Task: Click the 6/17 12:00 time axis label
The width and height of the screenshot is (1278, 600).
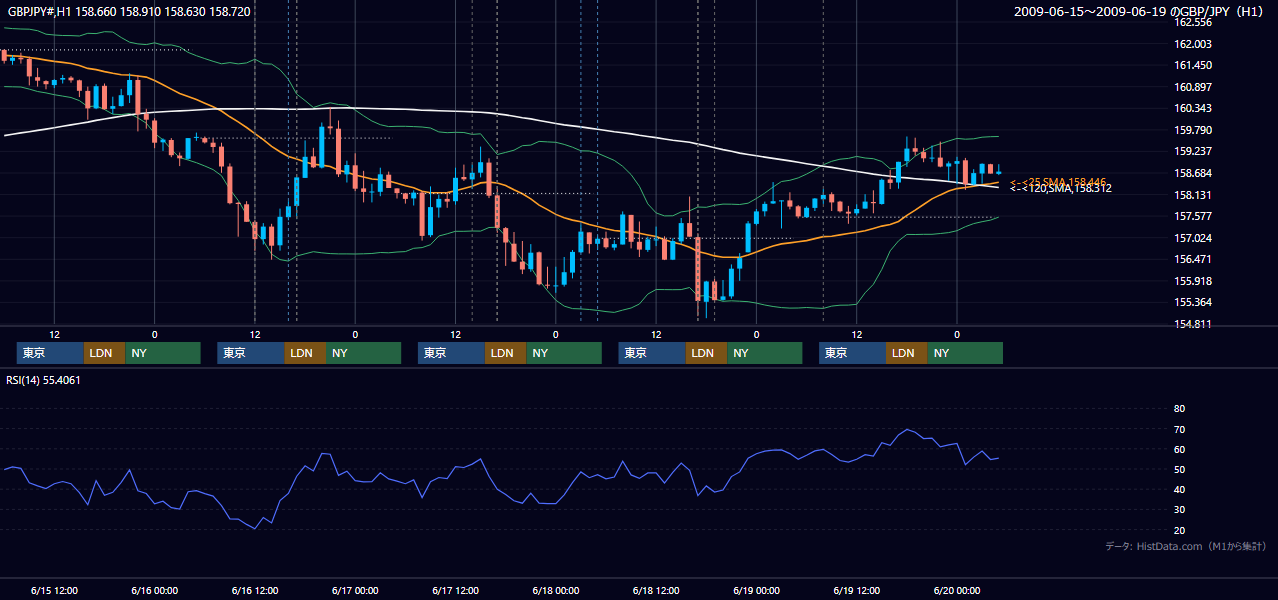Action: pyautogui.click(x=455, y=590)
